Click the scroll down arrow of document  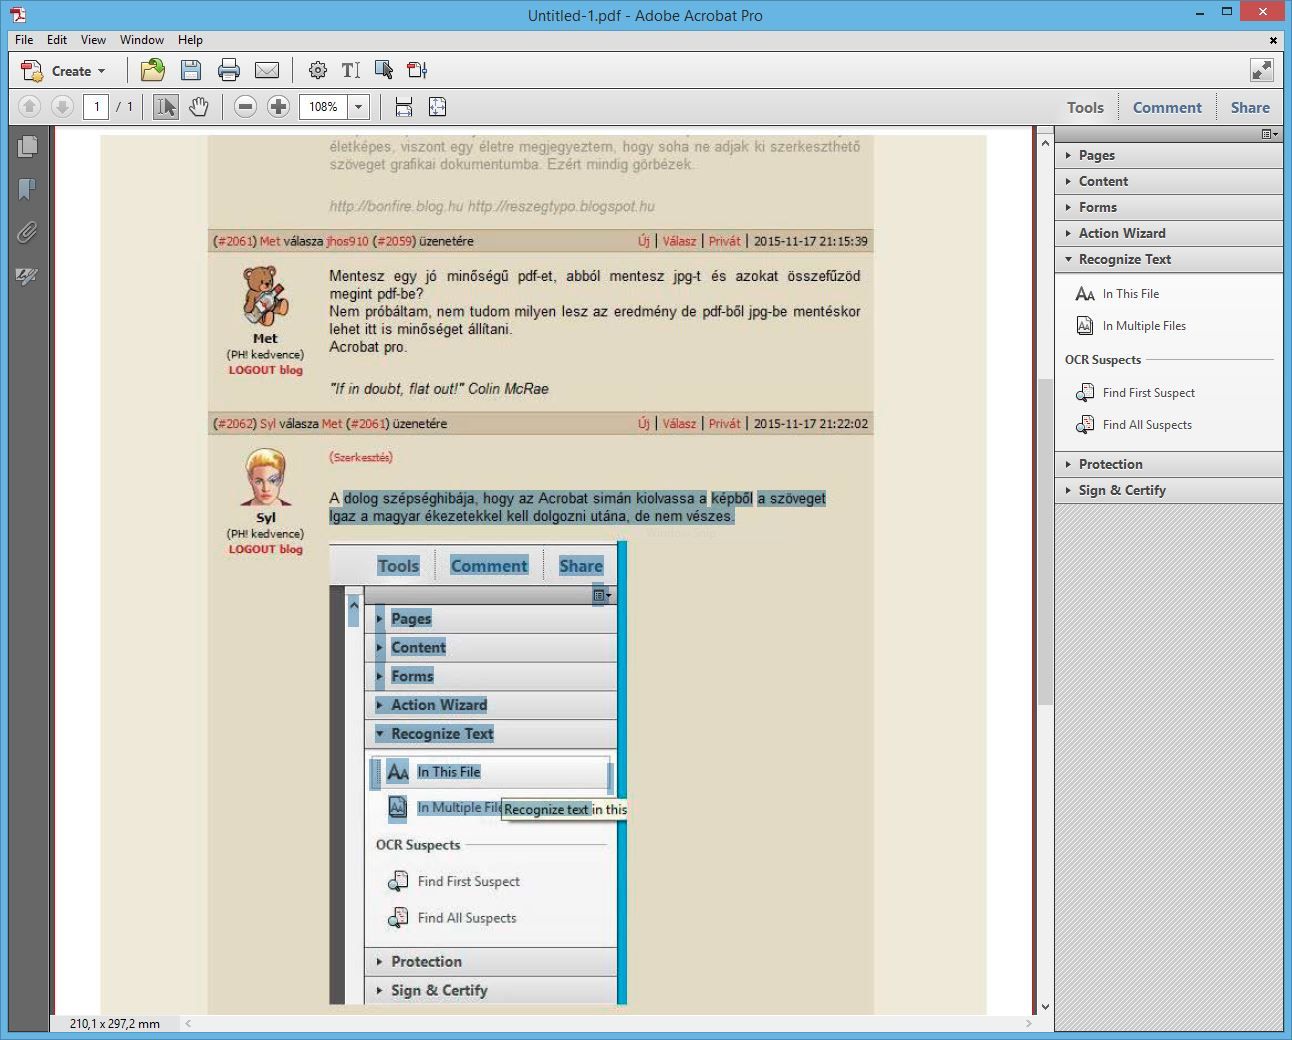(1045, 1007)
